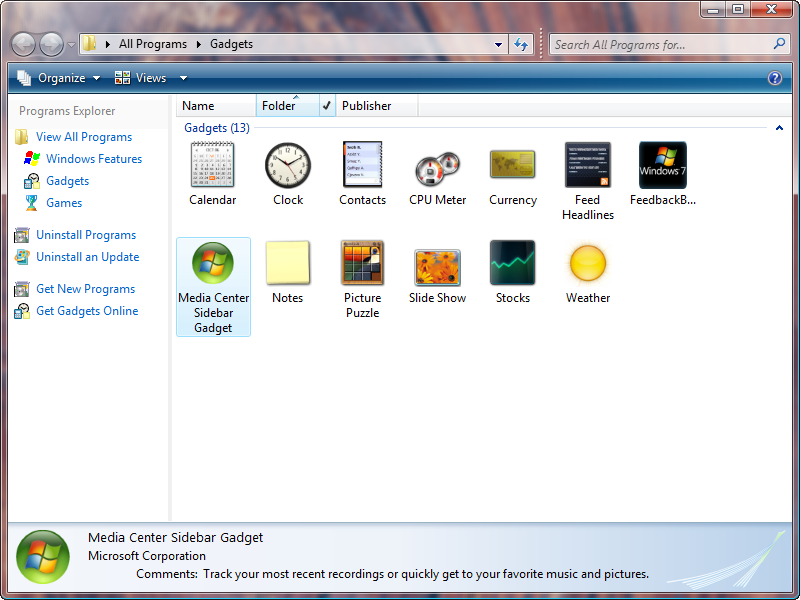The width and height of the screenshot is (800, 600).
Task: Select the Currency gadget icon
Action: [512, 164]
